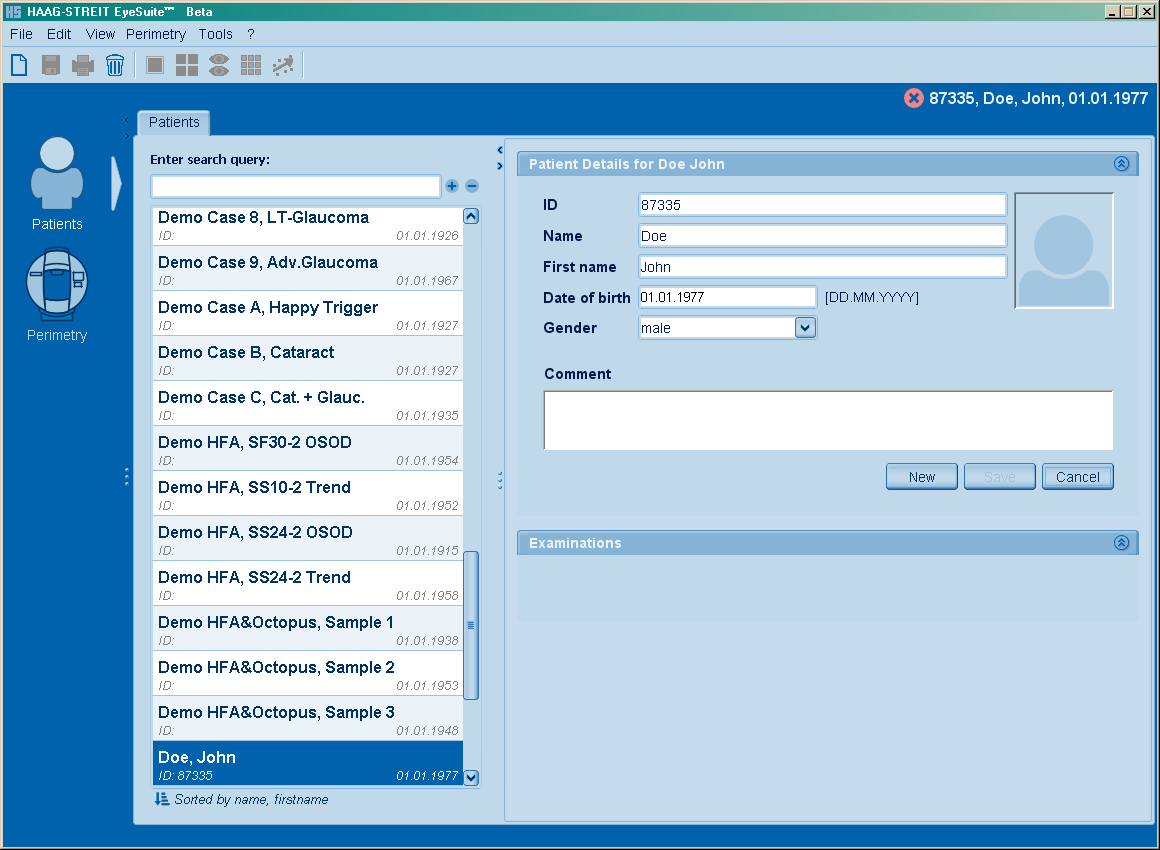The width and height of the screenshot is (1160, 850).
Task: Collapse the Patient Details panel
Action: point(1121,164)
